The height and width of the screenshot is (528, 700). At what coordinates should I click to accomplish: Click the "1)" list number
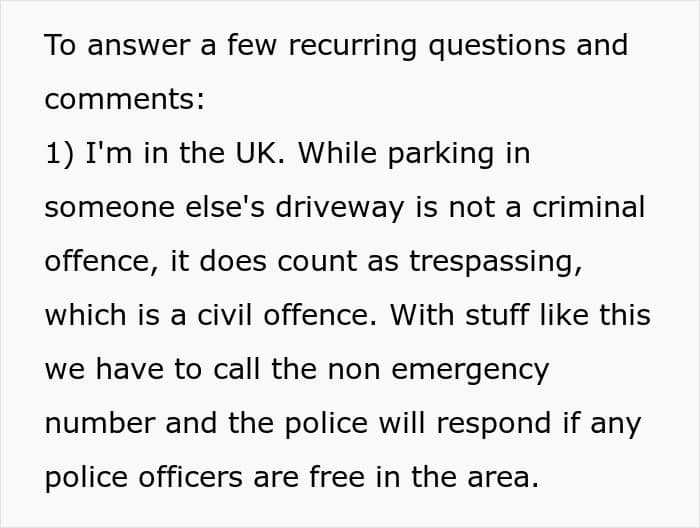(x=59, y=154)
